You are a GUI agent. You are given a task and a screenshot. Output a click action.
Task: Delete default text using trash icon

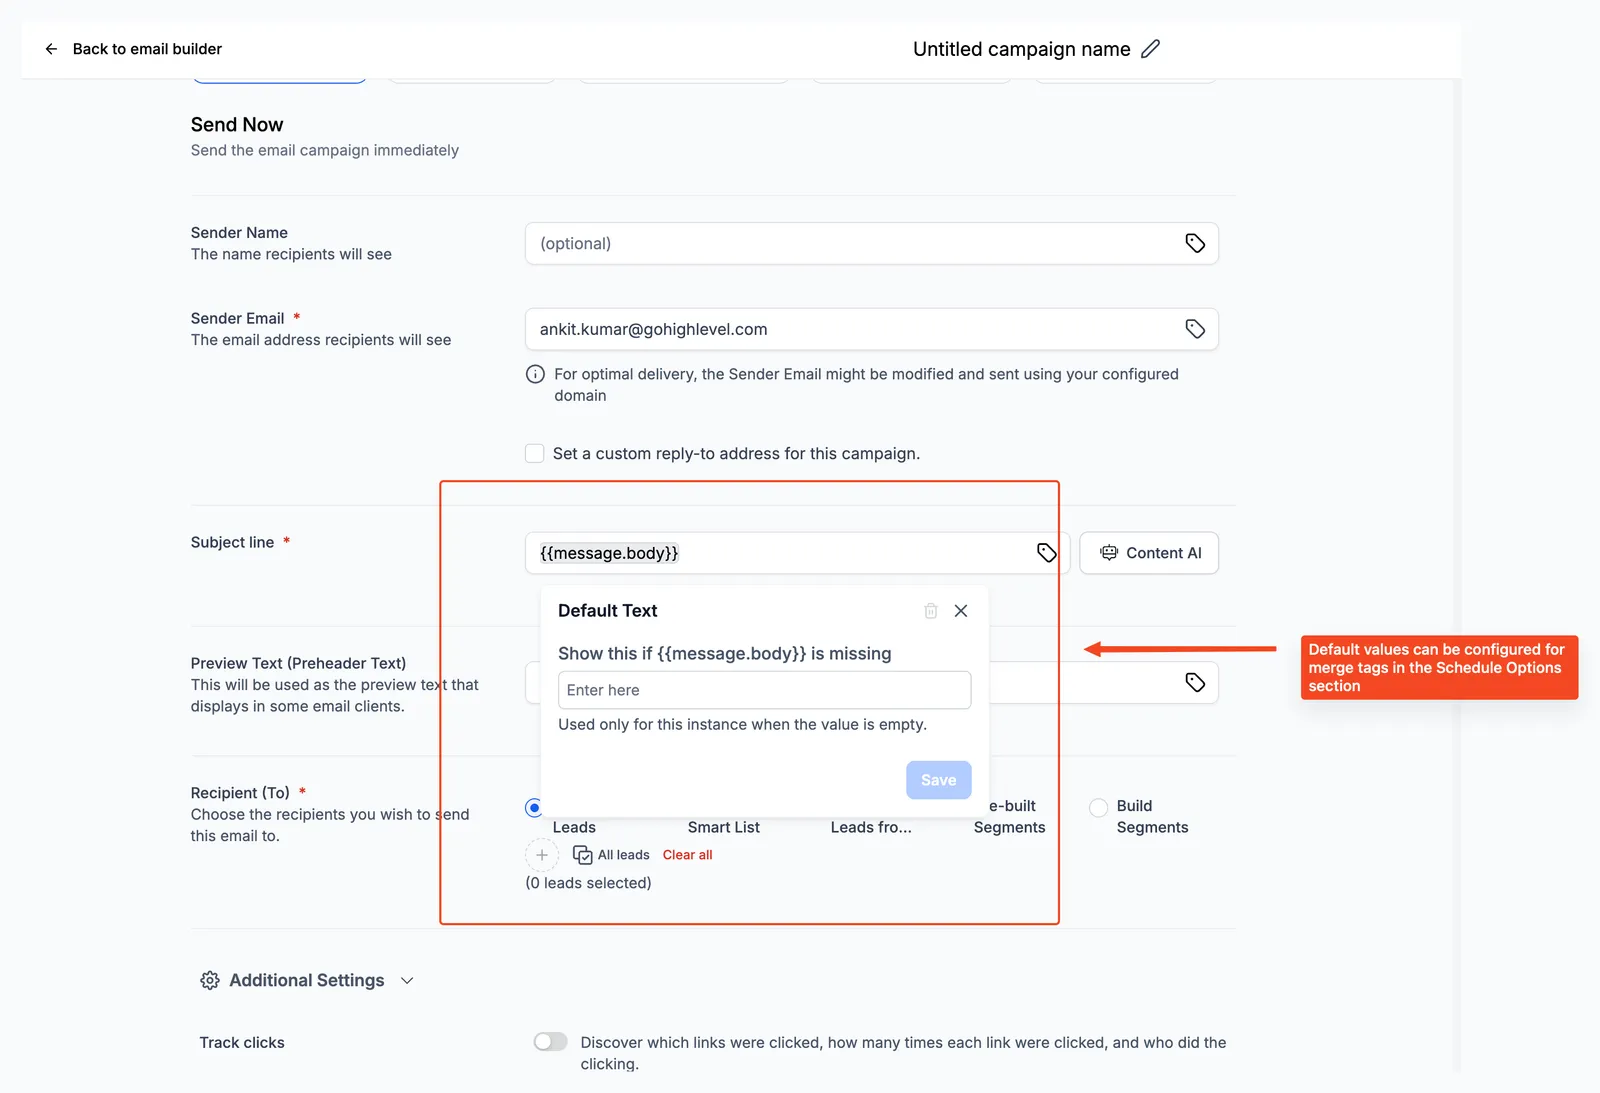coord(931,611)
